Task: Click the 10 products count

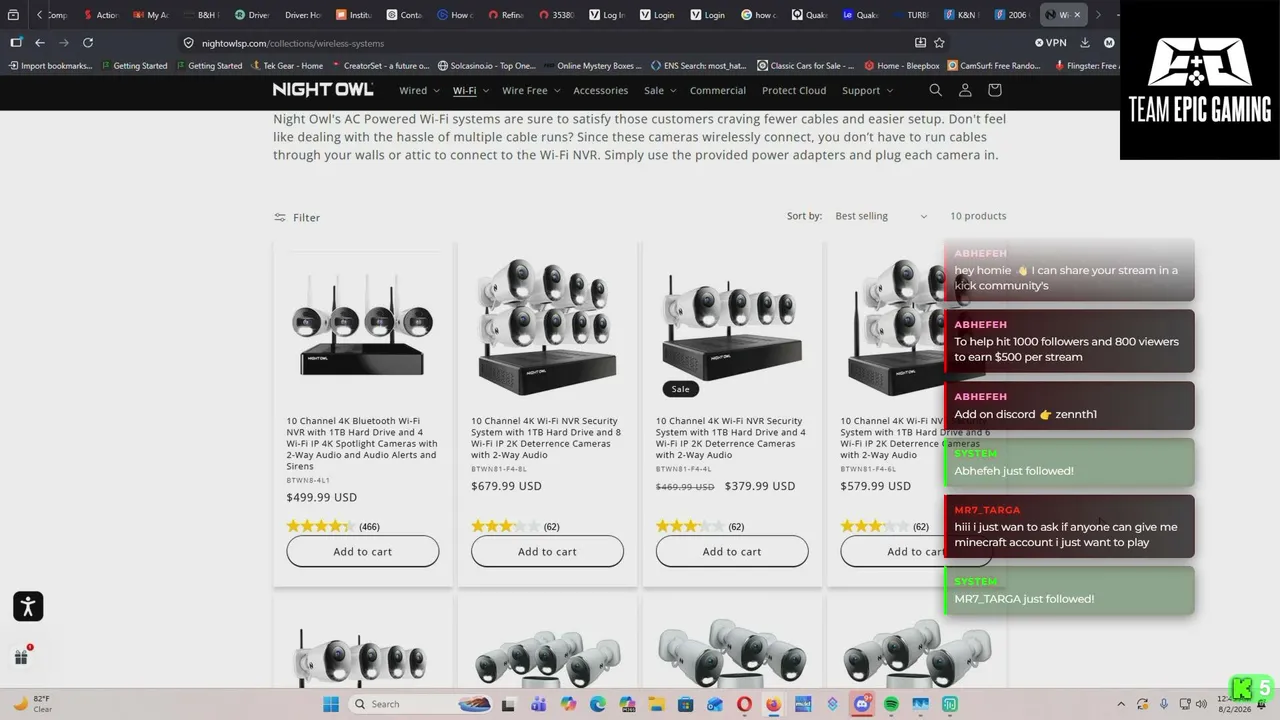Action: click(978, 216)
